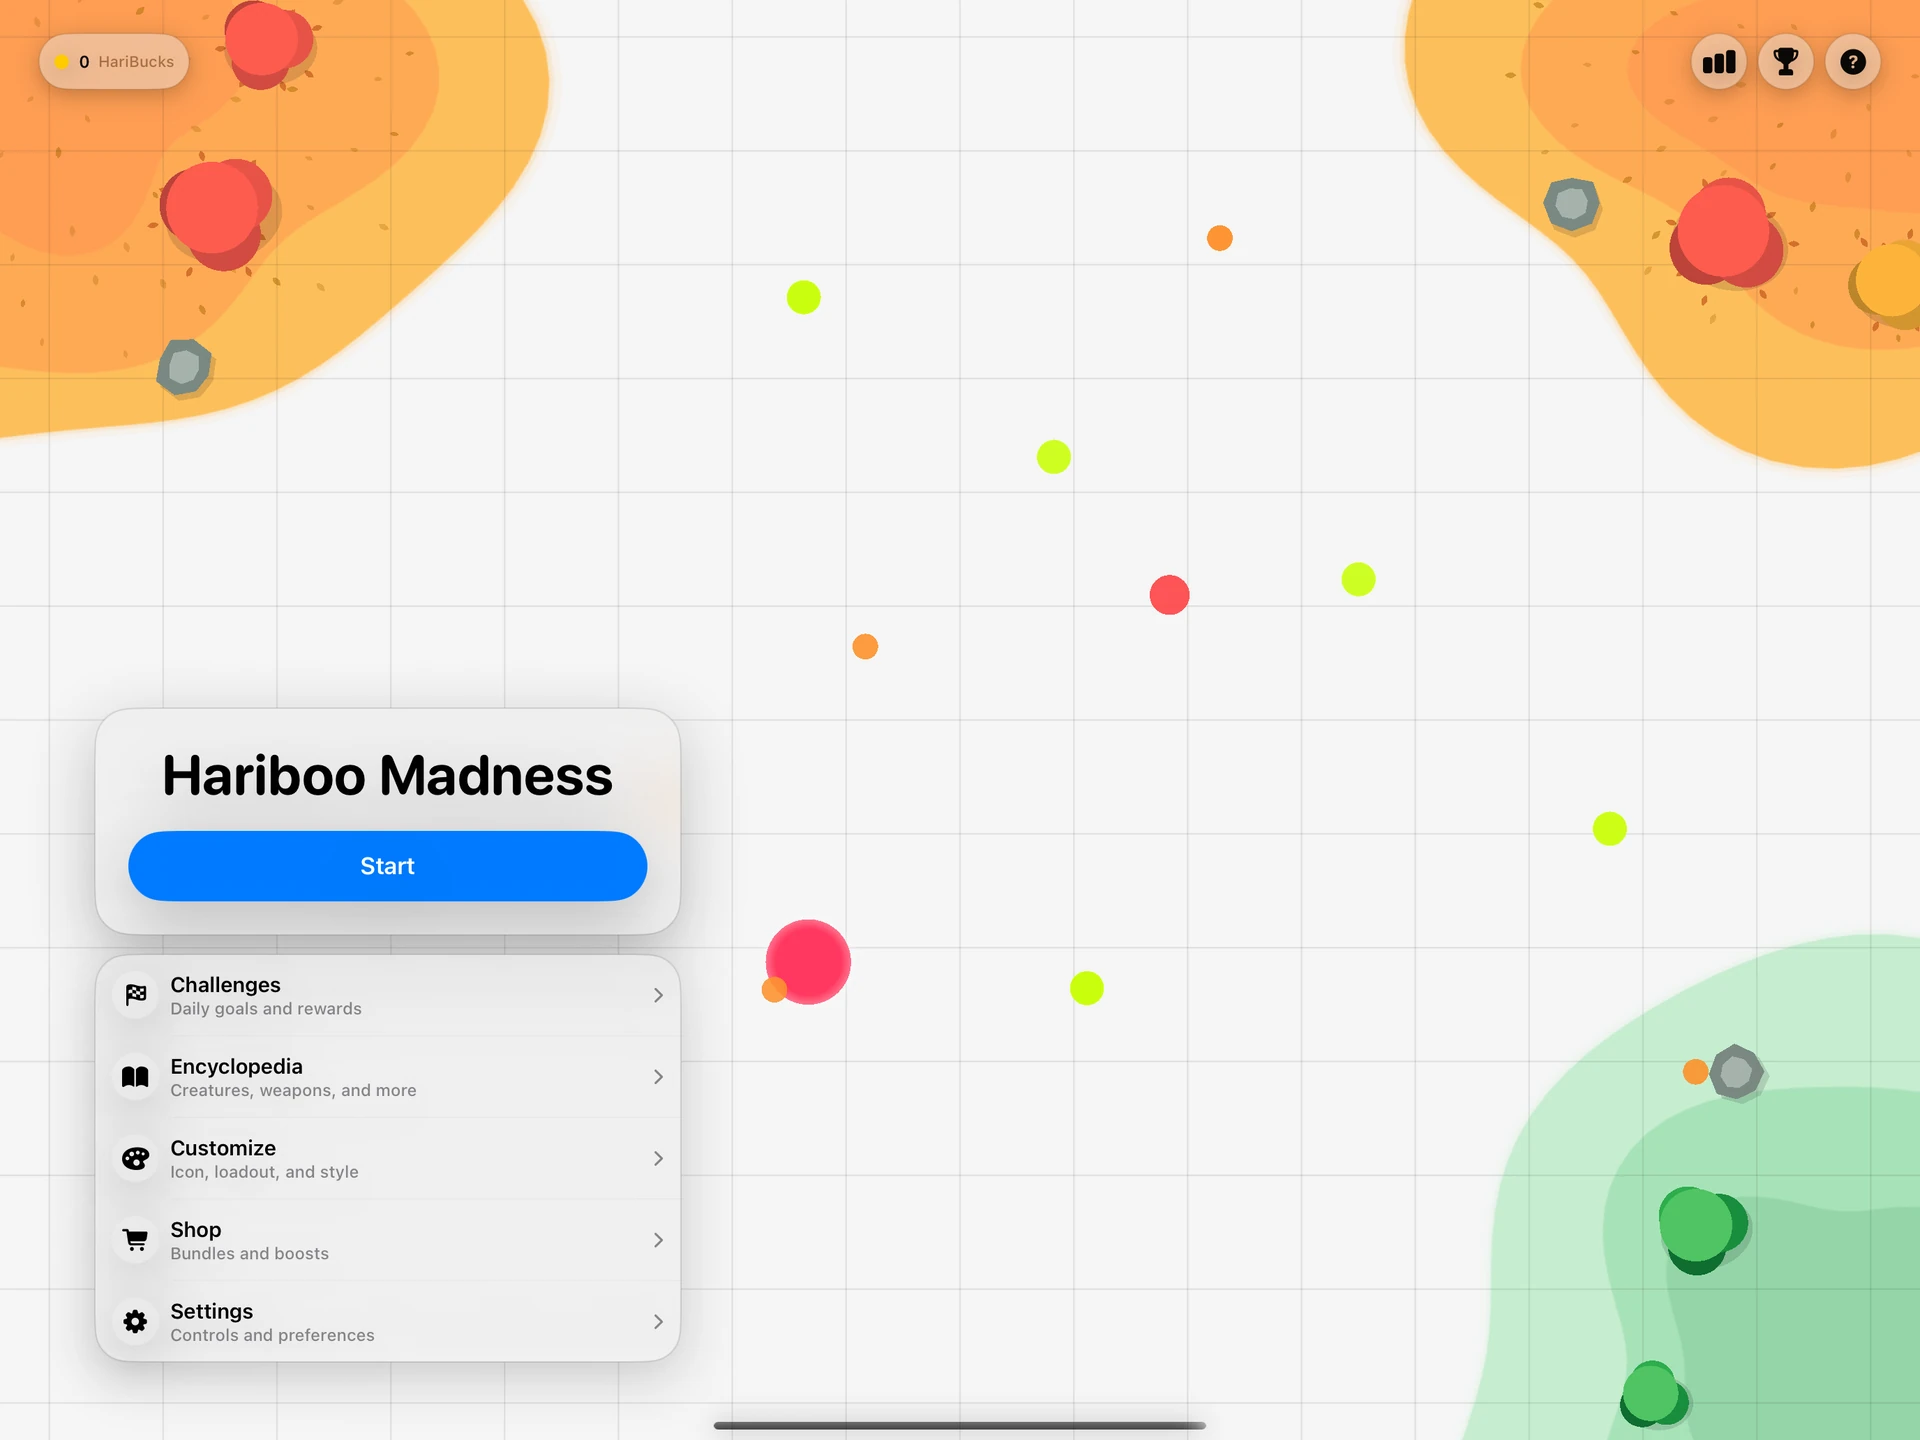
Task: Expand the Encyclopedia row chevron
Action: 658,1077
